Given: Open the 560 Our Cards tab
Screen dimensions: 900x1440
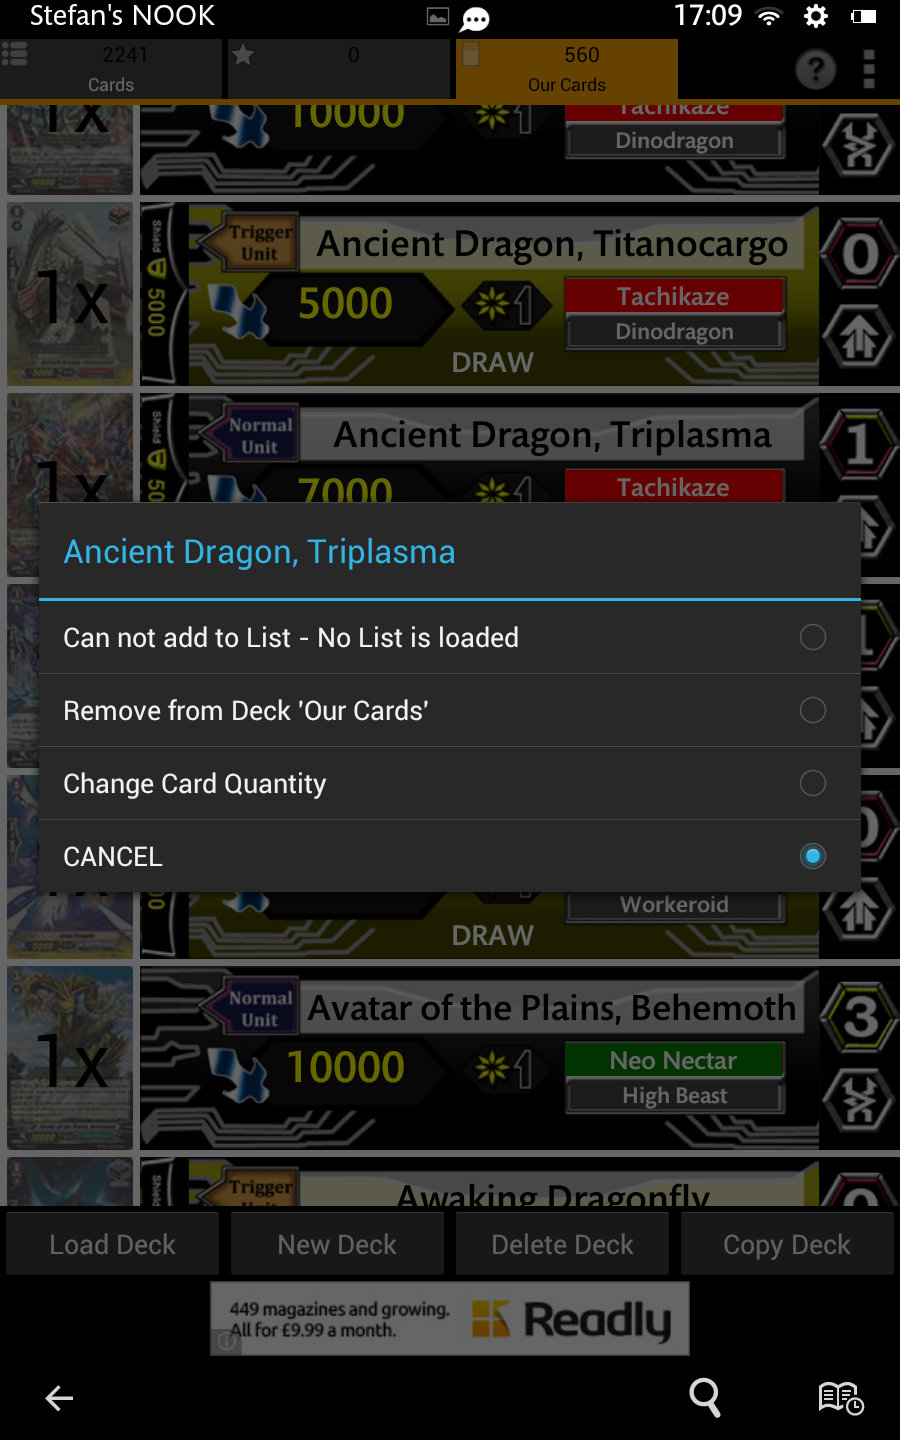Looking at the screenshot, I should 567,69.
